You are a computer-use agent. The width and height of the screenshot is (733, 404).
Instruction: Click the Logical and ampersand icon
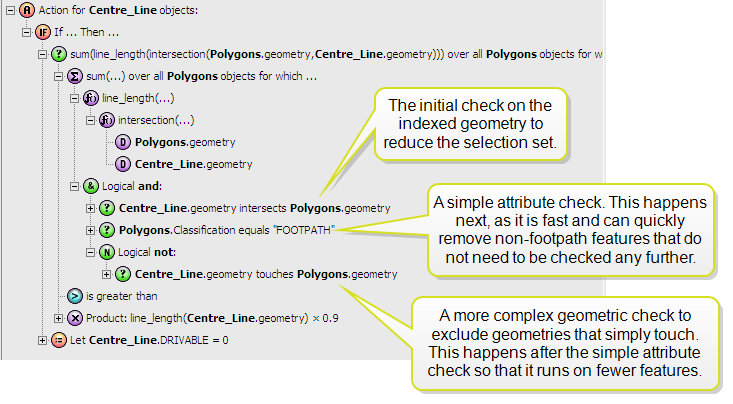(90, 186)
